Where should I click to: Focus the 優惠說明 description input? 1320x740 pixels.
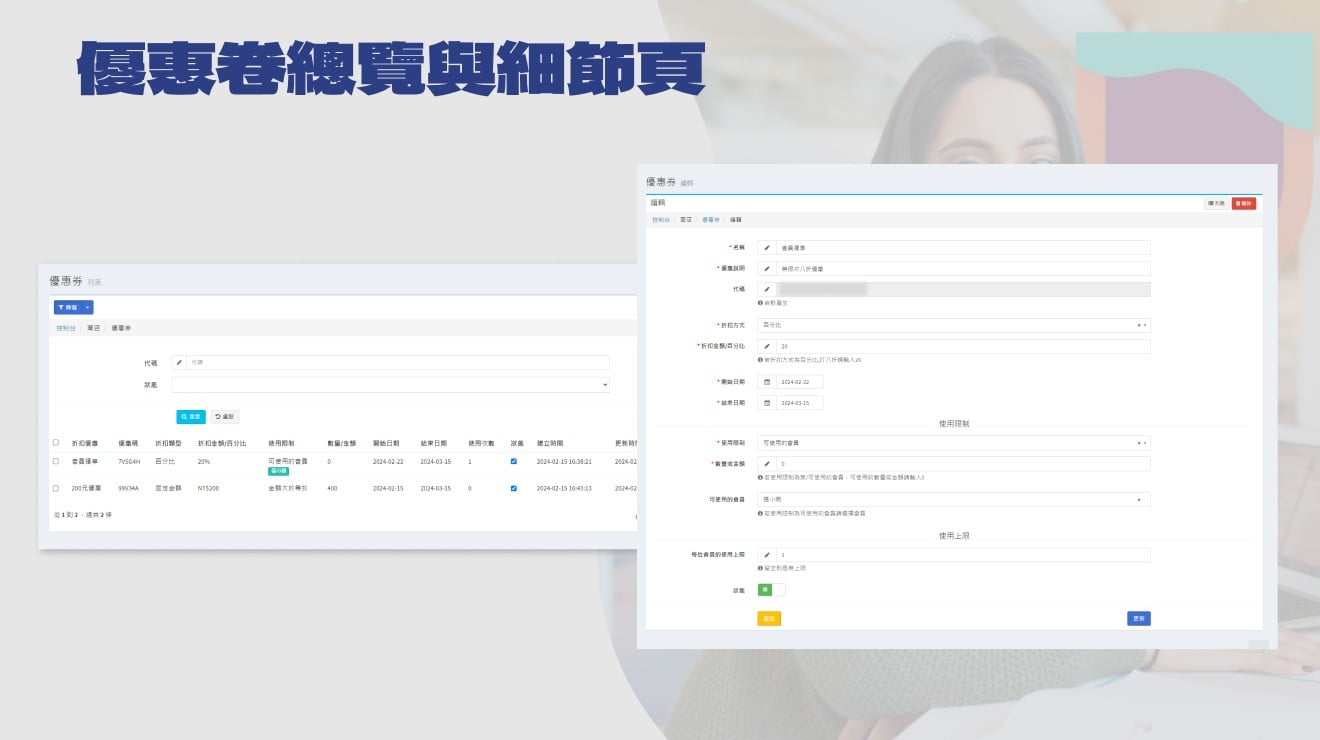[x=963, y=268]
